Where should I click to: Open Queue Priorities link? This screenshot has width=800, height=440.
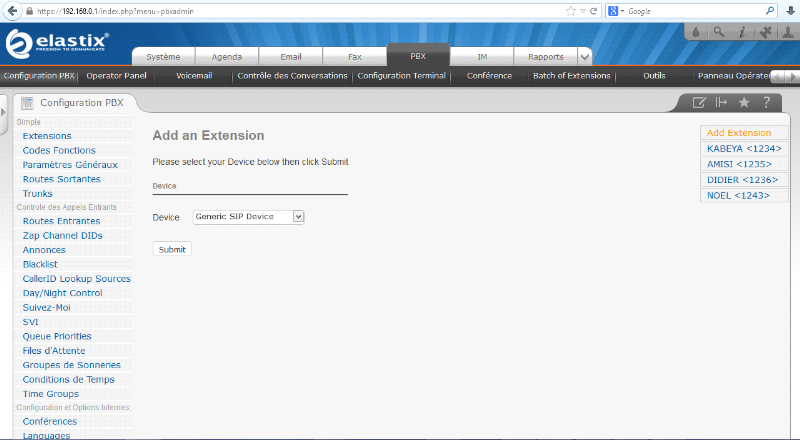pos(57,336)
